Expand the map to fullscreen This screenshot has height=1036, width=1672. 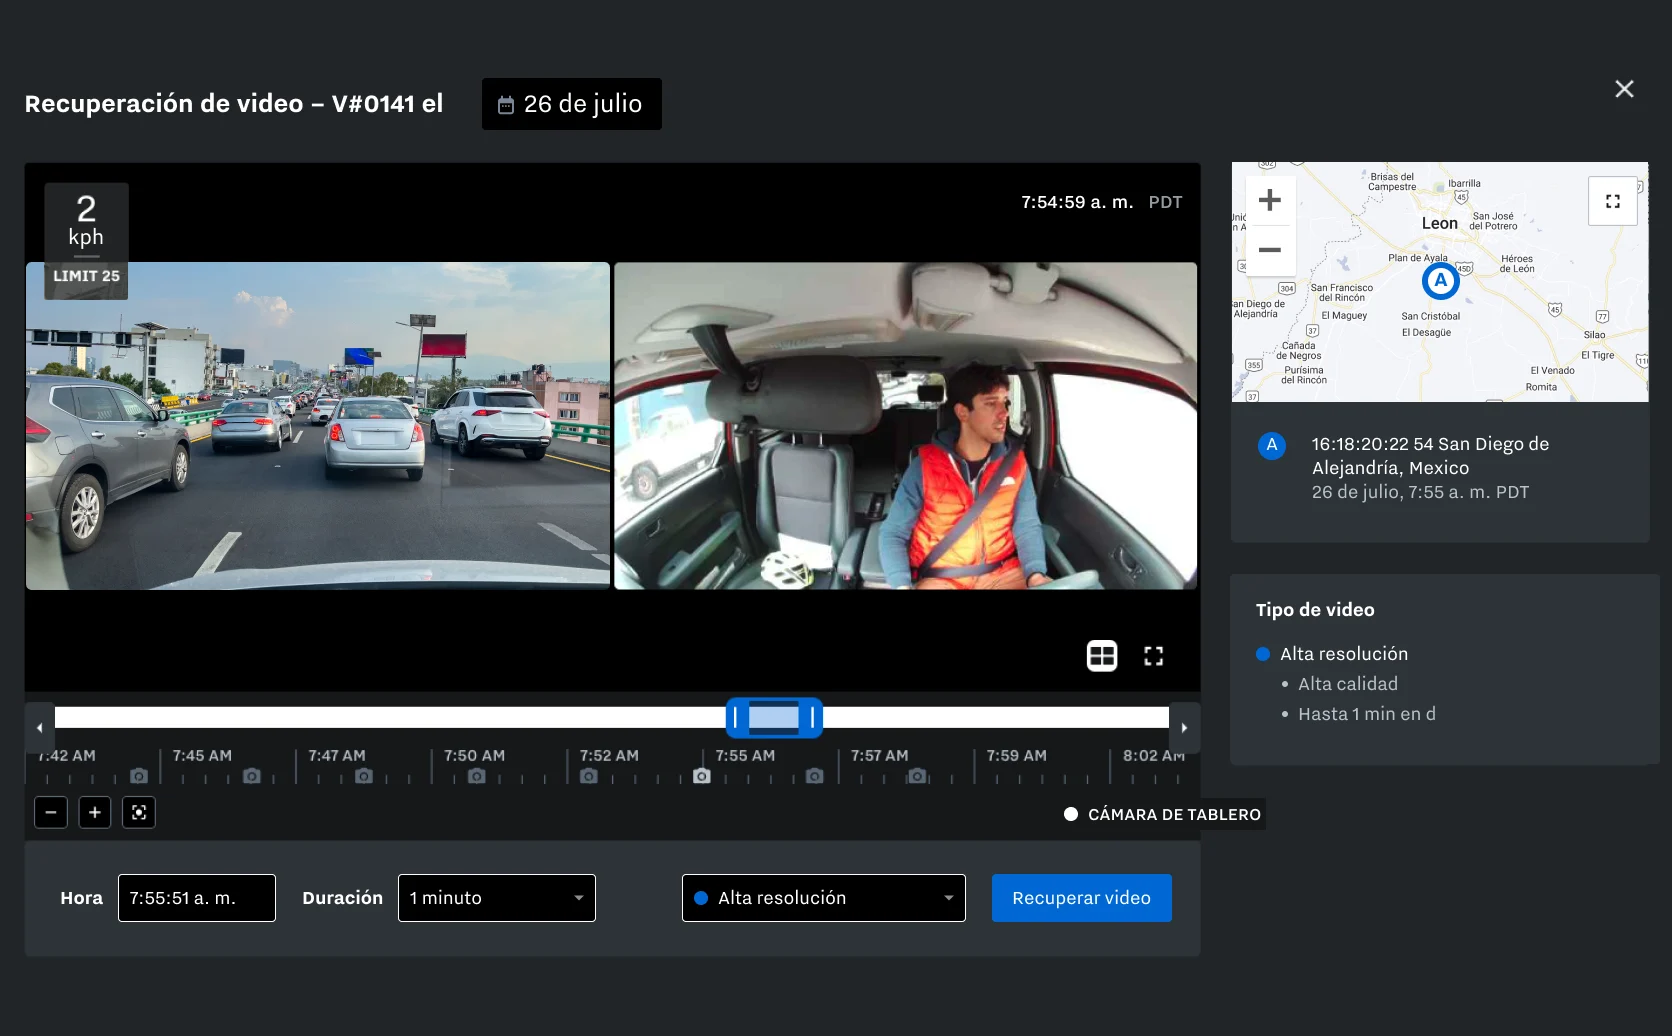pos(1613,200)
